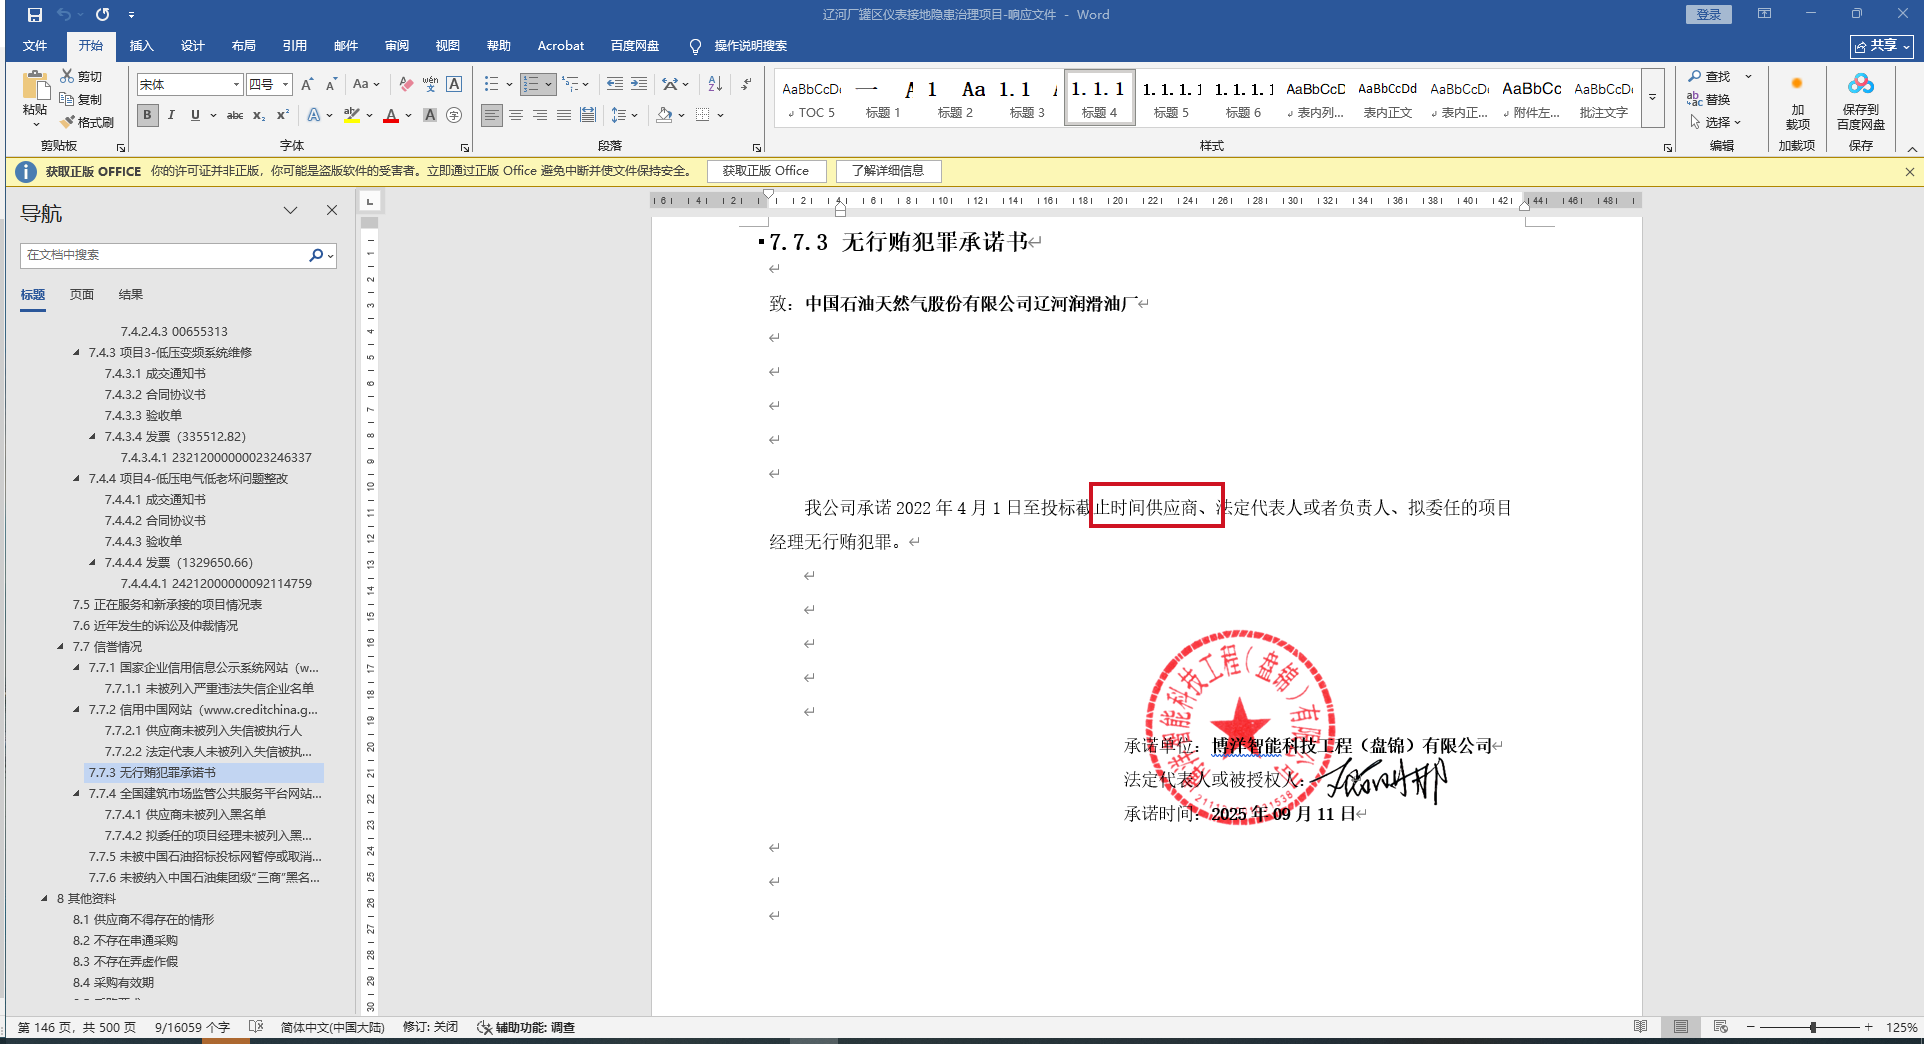1924x1044 pixels.
Task: Switch navigation pane to 页面 tab
Action: 82,295
